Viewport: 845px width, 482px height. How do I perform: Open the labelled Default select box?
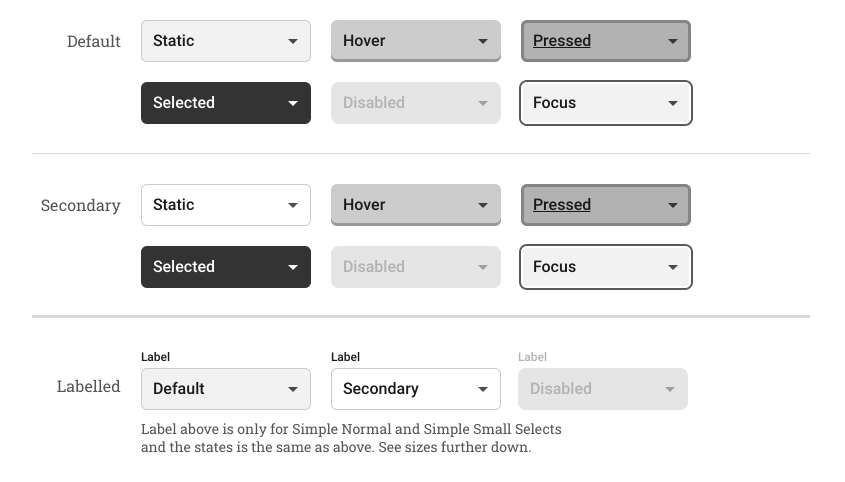click(x=225, y=389)
